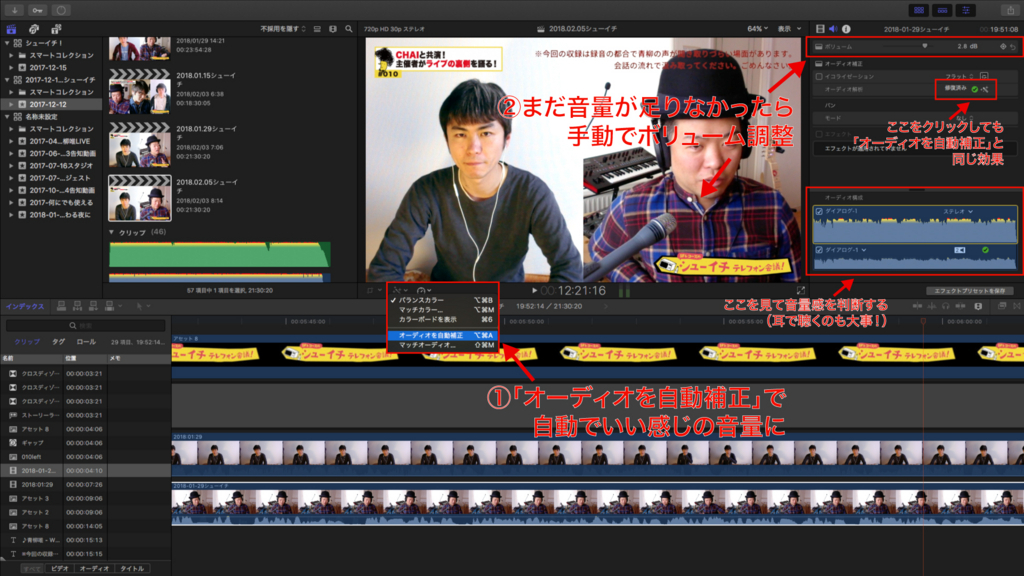Click the volume slider handle
Image resolution: width=1024 pixels, height=576 pixels.
tap(925, 46)
